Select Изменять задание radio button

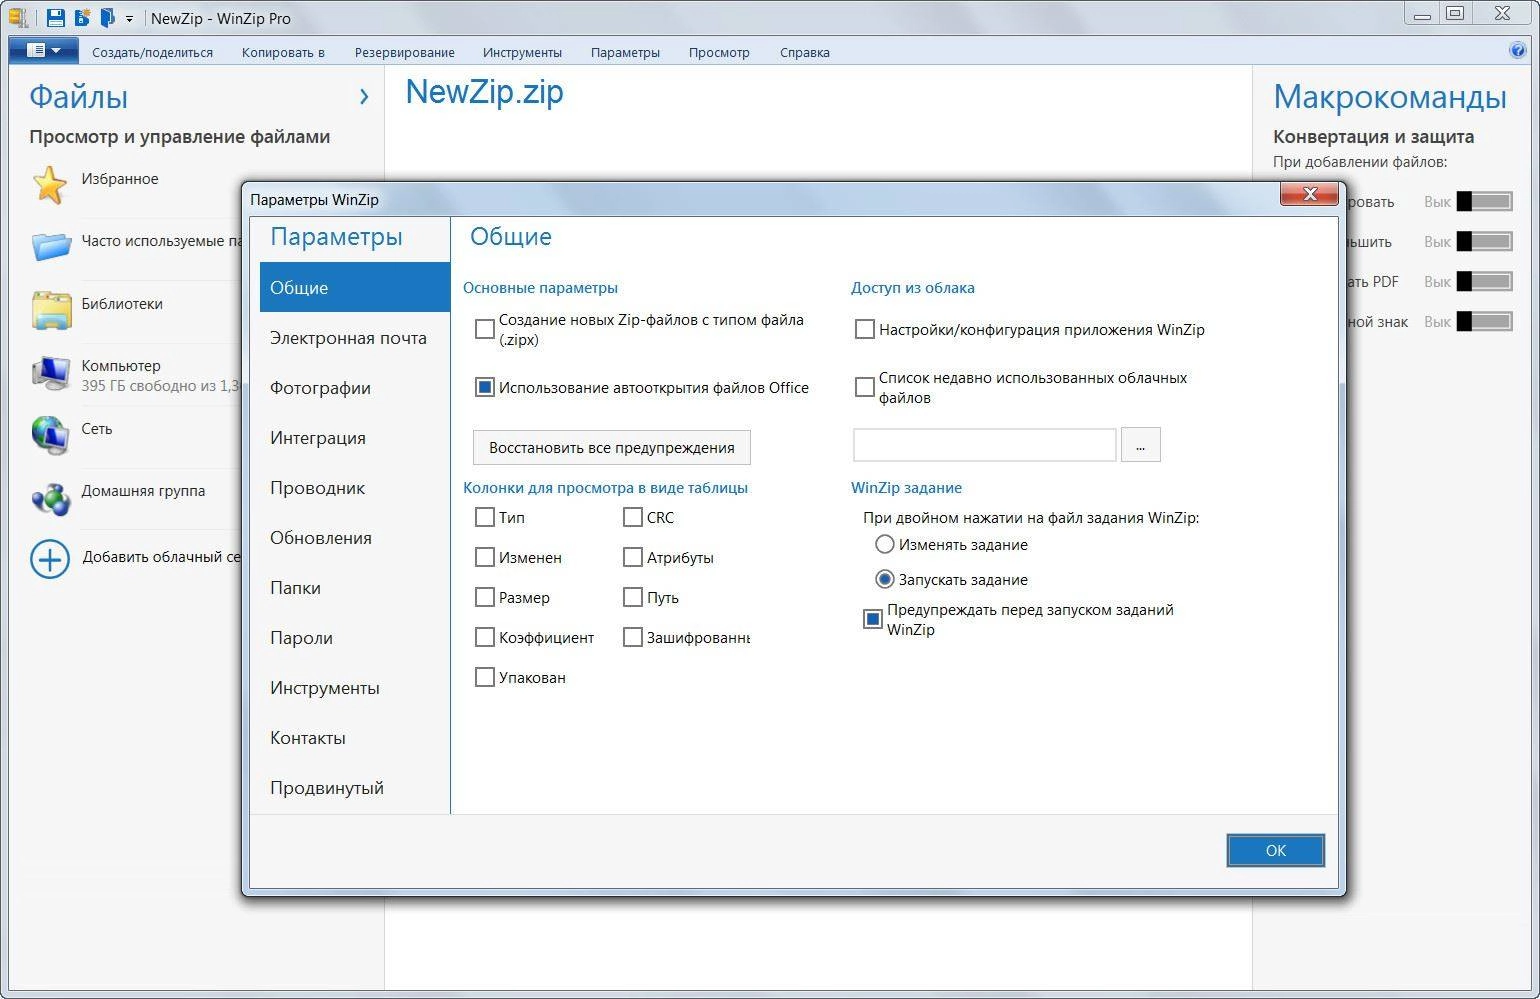point(884,544)
